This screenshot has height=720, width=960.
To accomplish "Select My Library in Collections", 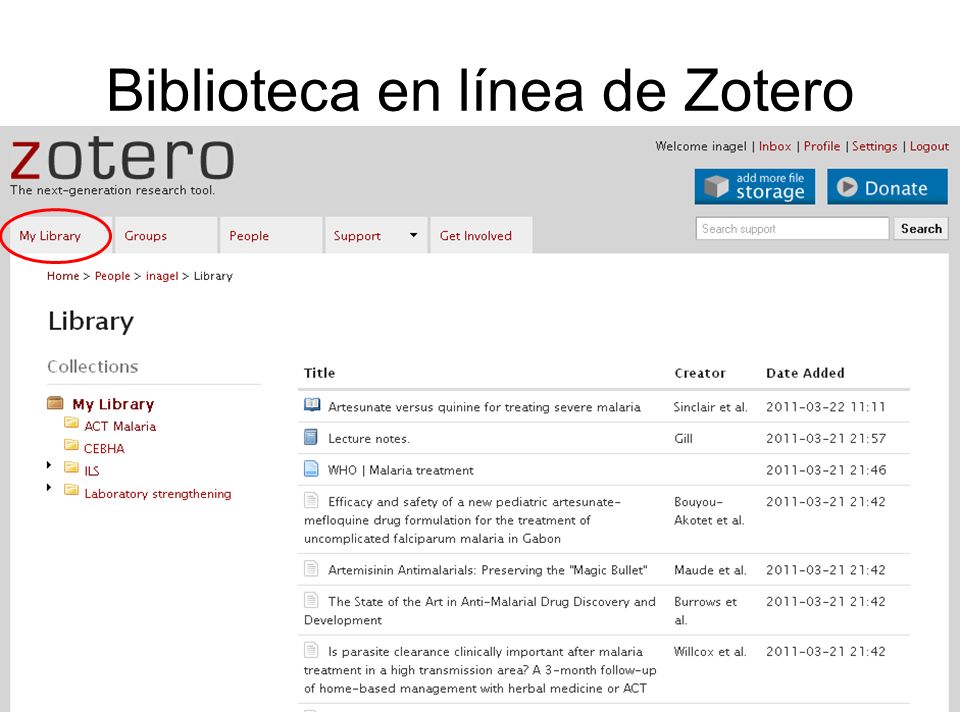I will 113,404.
